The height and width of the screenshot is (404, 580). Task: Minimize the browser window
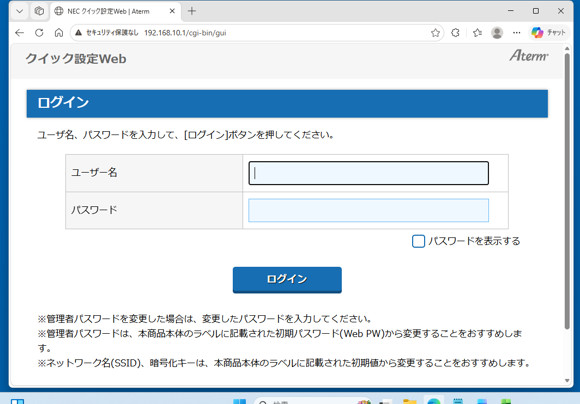(x=511, y=11)
